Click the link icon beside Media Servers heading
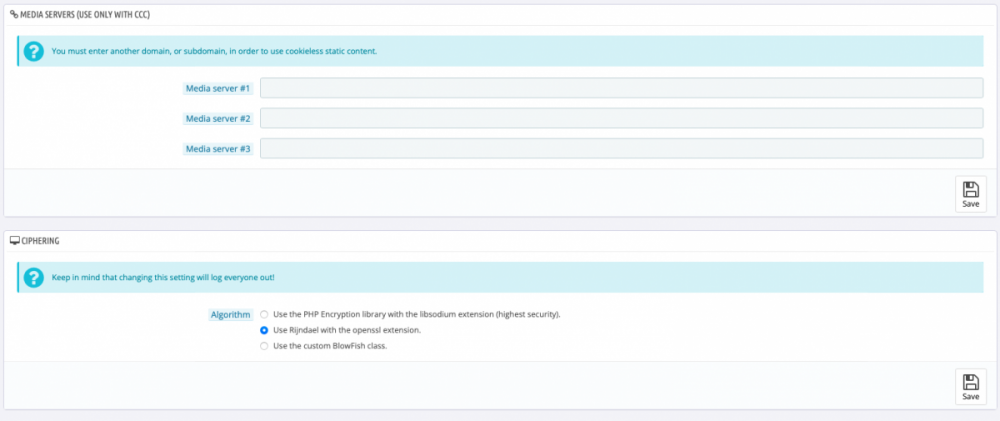 (x=14, y=13)
